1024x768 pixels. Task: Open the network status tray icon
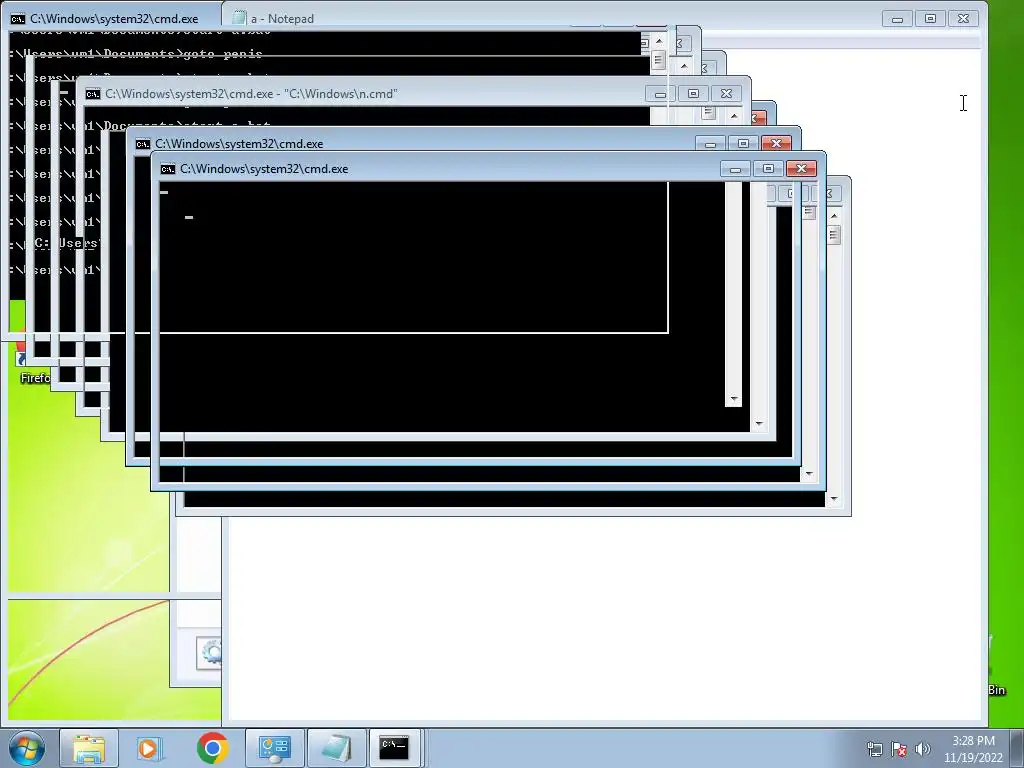coord(874,749)
